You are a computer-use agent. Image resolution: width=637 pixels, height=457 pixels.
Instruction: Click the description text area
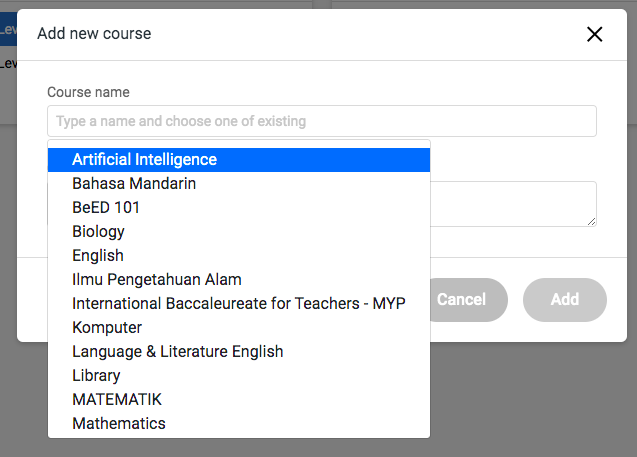tap(514, 204)
